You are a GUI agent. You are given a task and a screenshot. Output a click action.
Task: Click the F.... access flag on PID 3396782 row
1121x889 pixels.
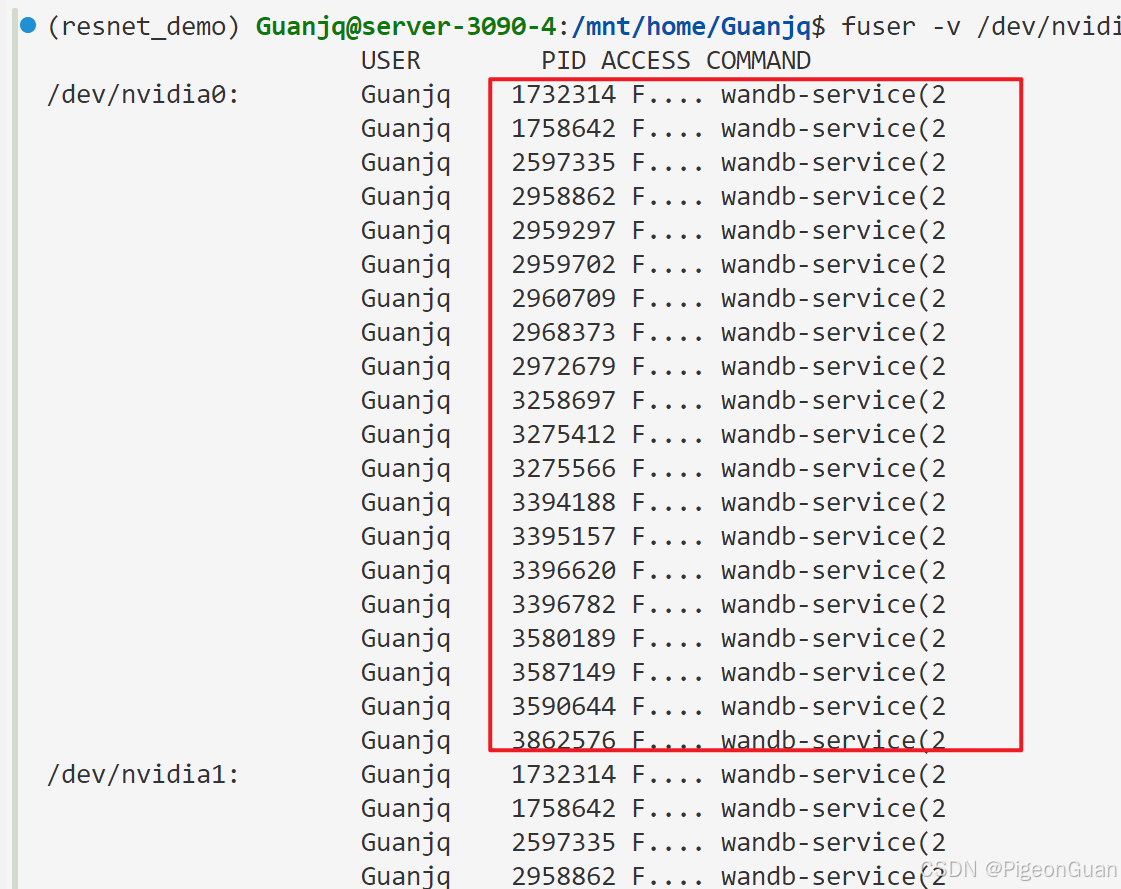pos(668,604)
